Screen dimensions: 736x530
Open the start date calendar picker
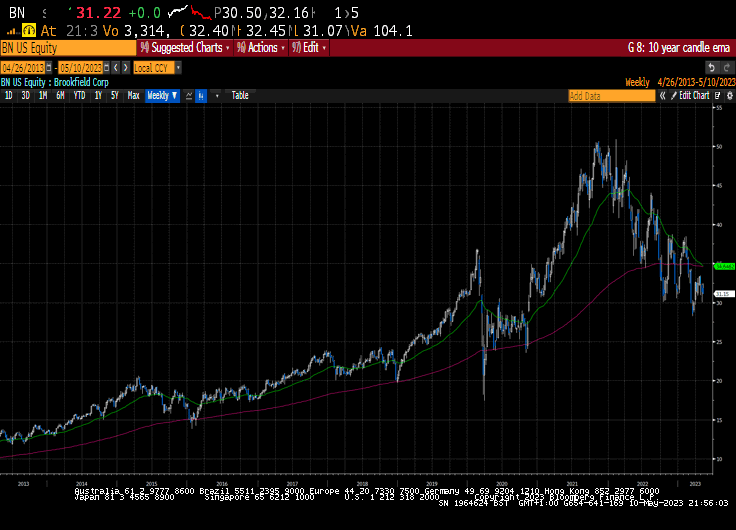tap(49, 68)
